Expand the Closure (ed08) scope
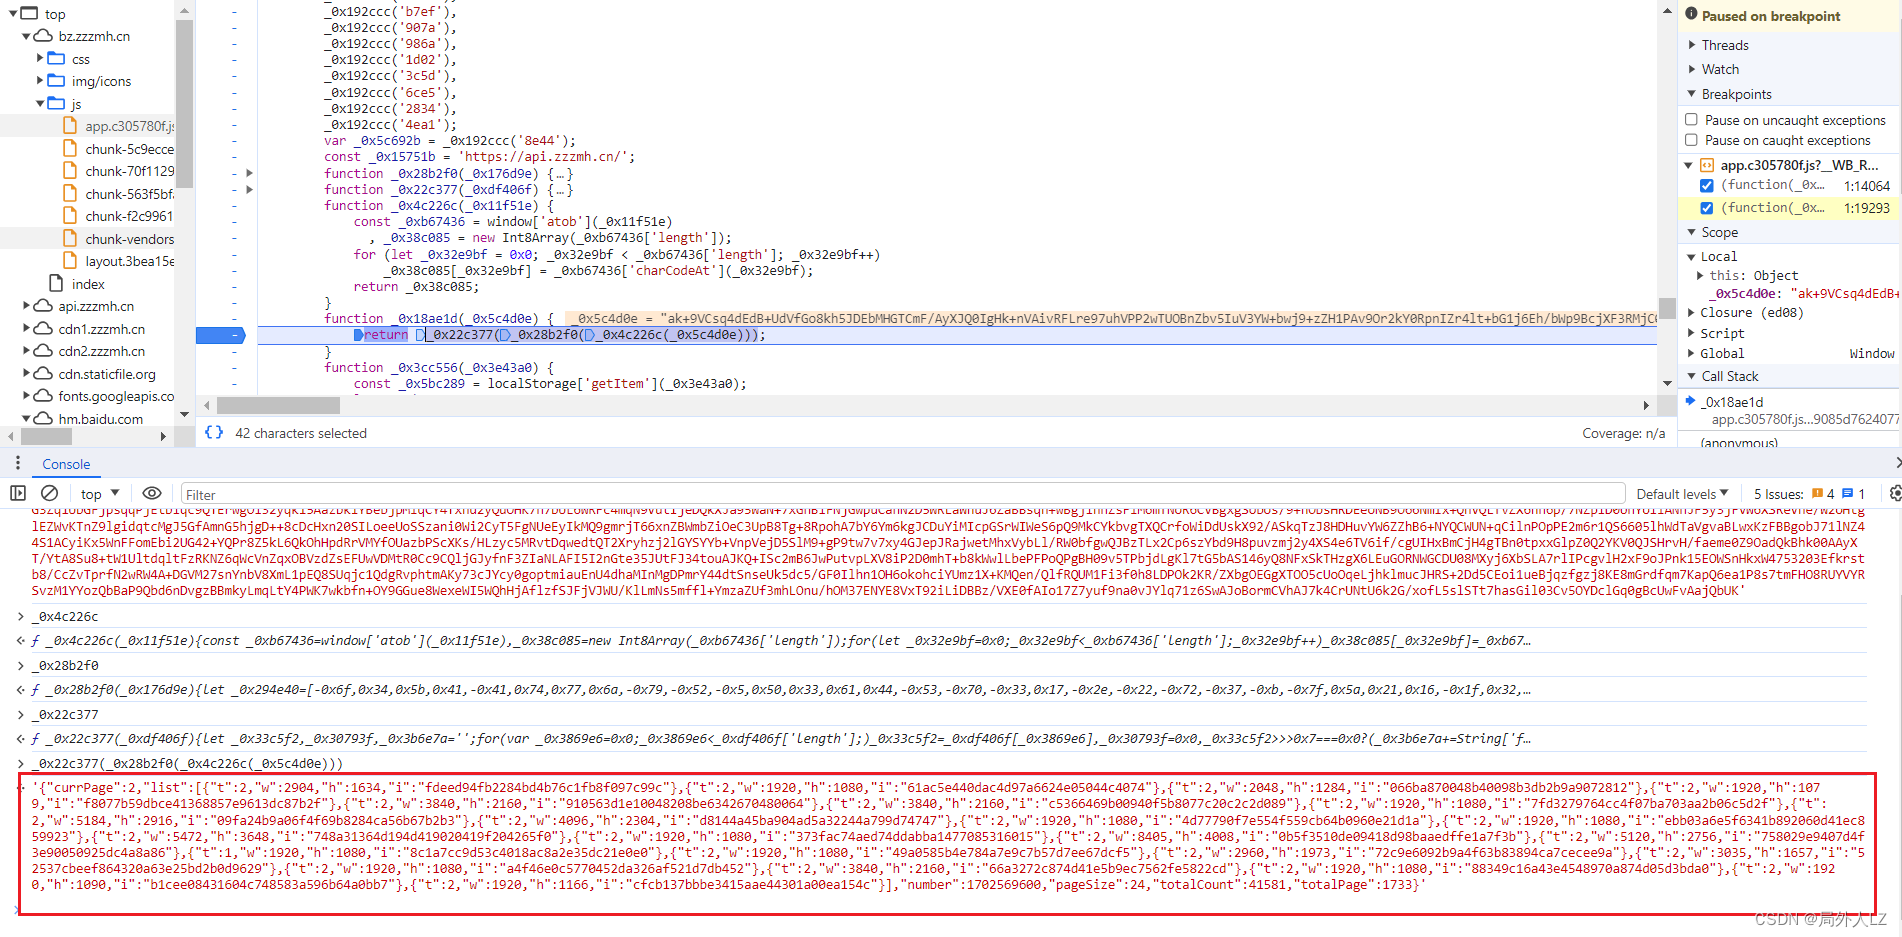 coord(1691,312)
